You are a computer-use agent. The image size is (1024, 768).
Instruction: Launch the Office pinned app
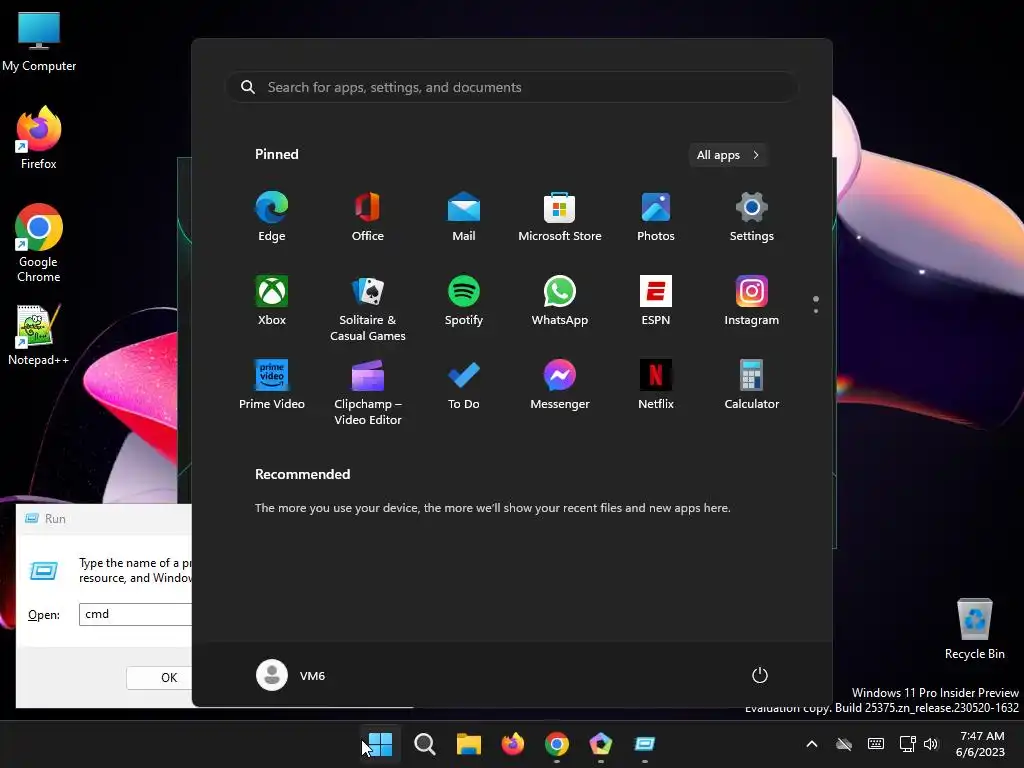[x=368, y=217]
